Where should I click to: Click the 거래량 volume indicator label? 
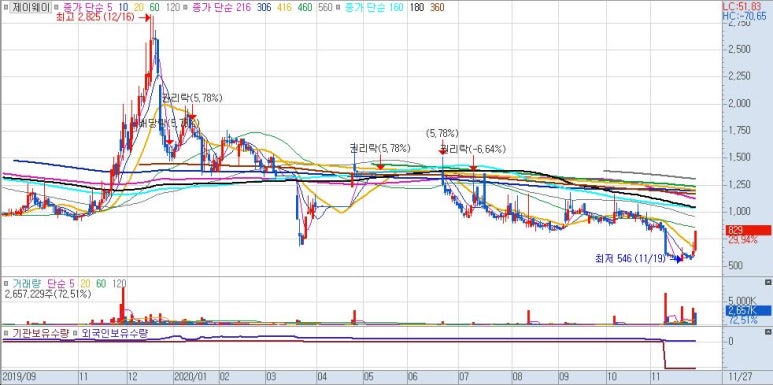27,283
